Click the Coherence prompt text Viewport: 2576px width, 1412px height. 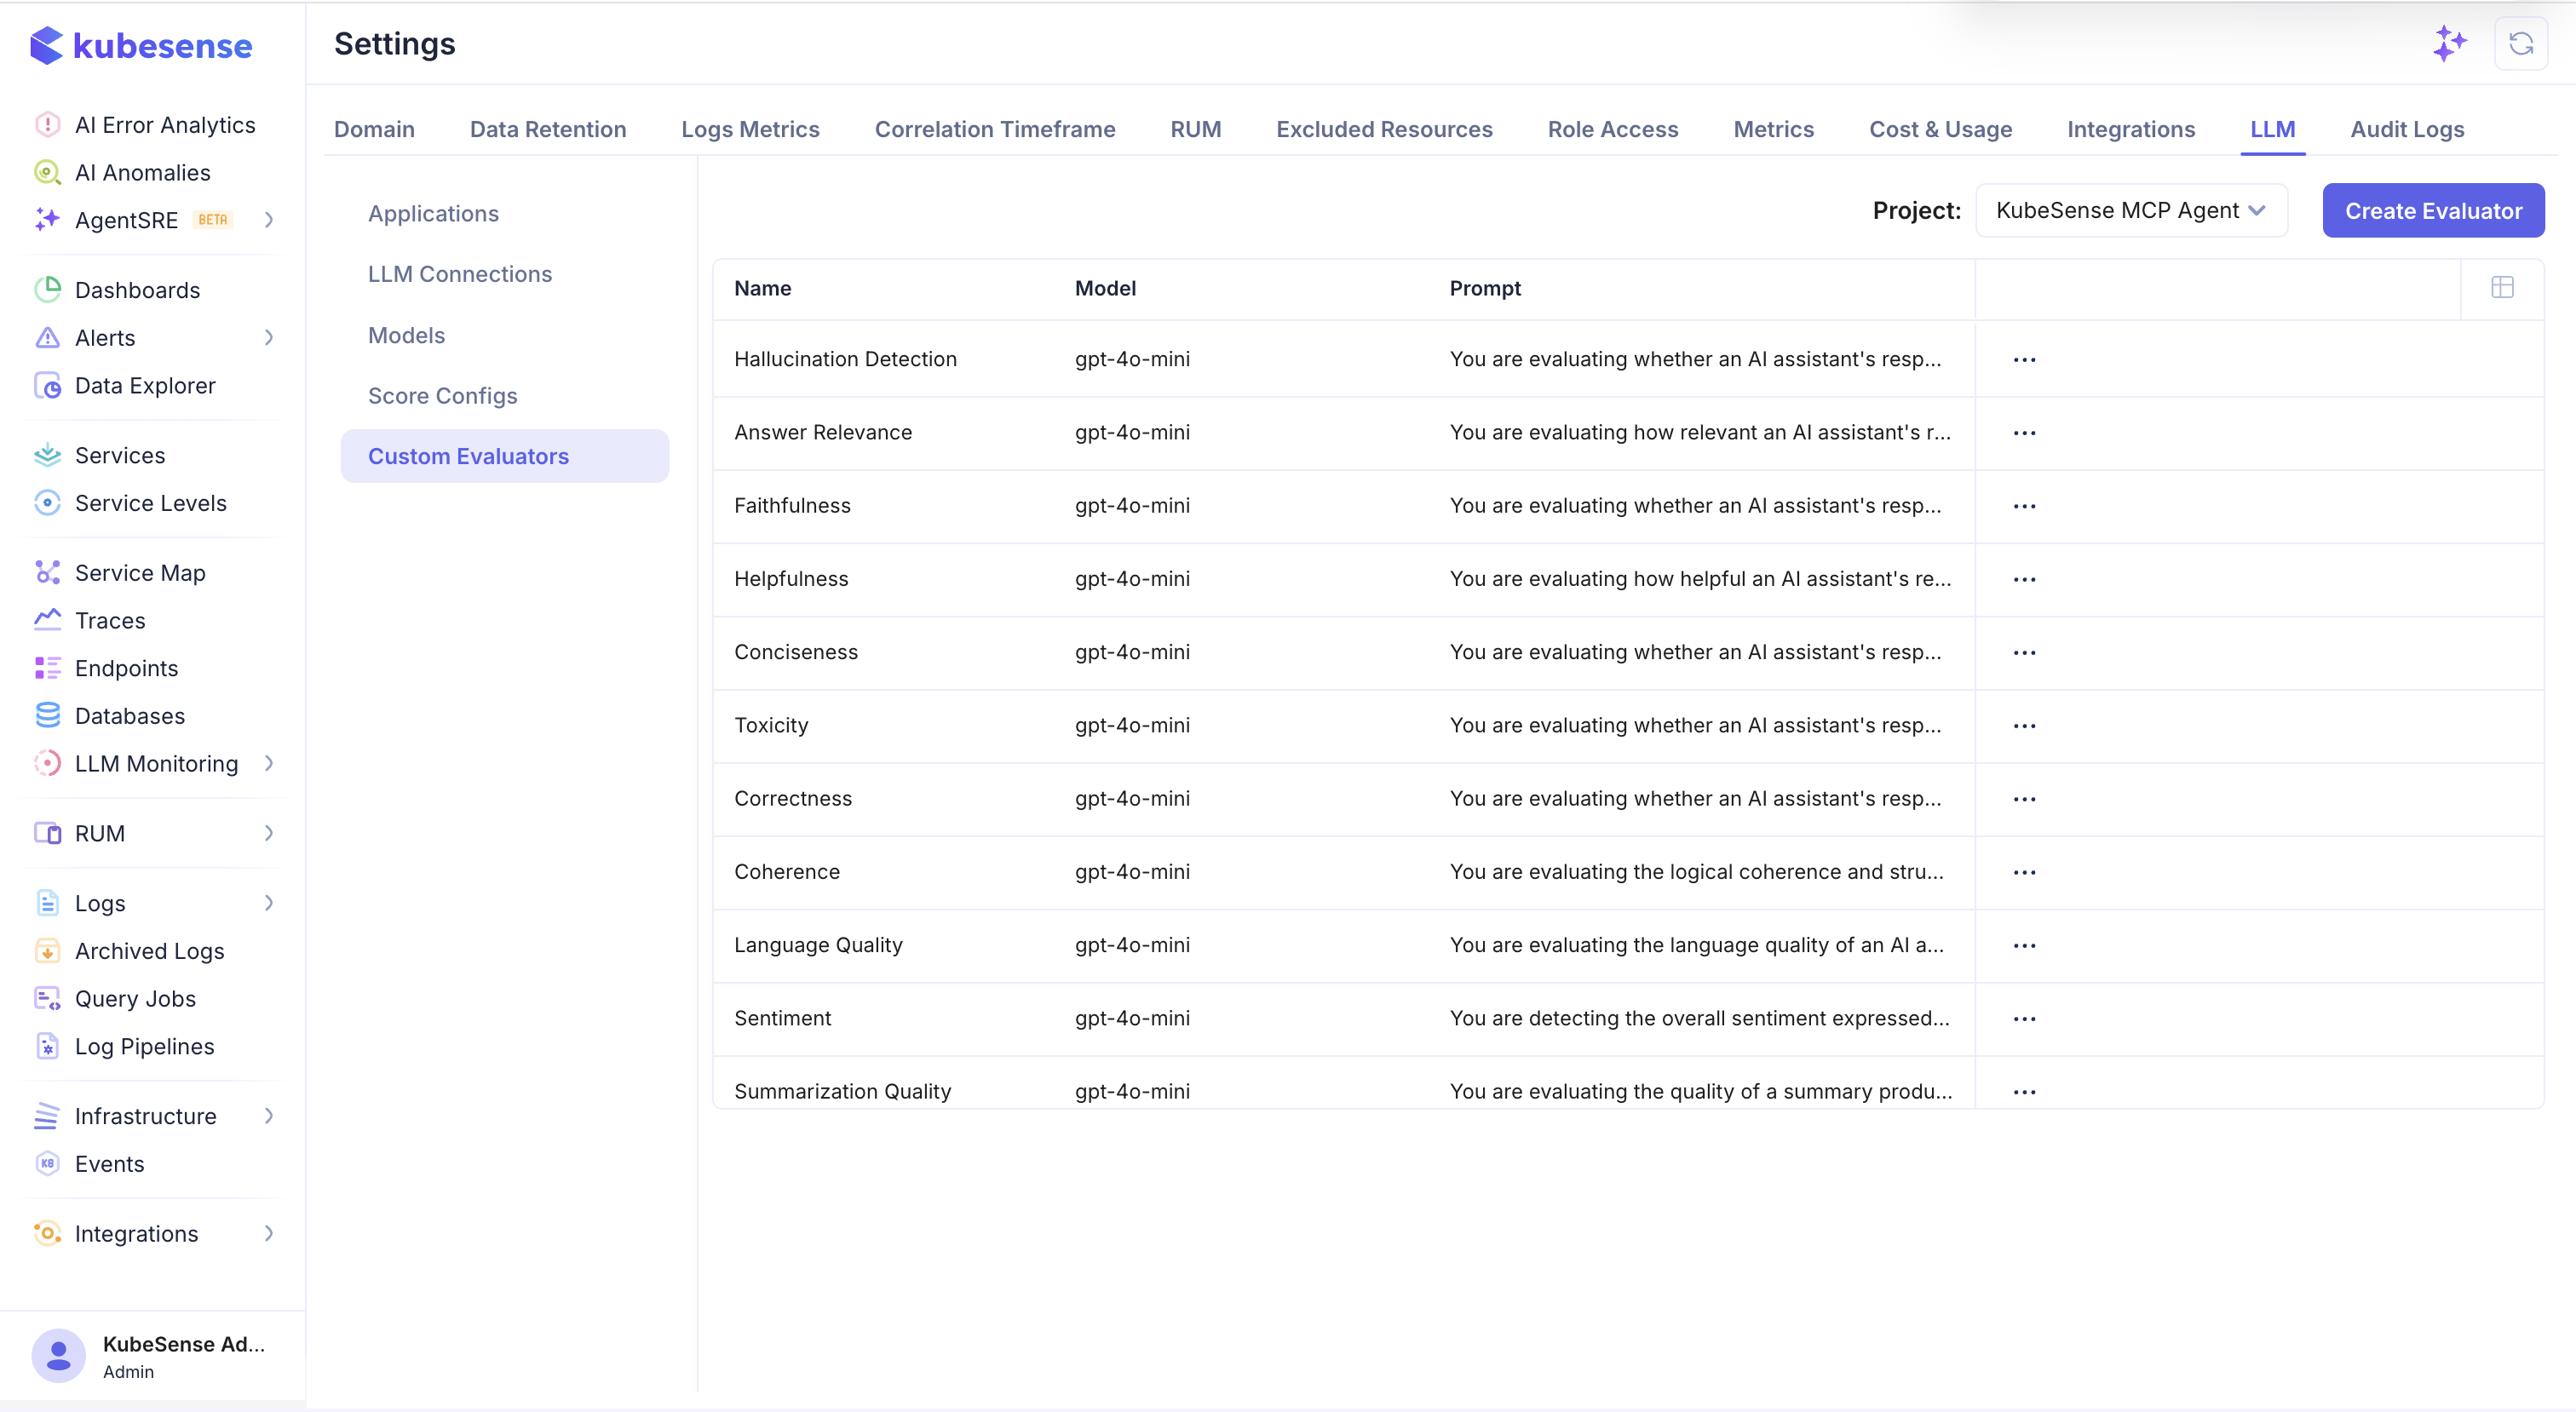coord(1697,872)
